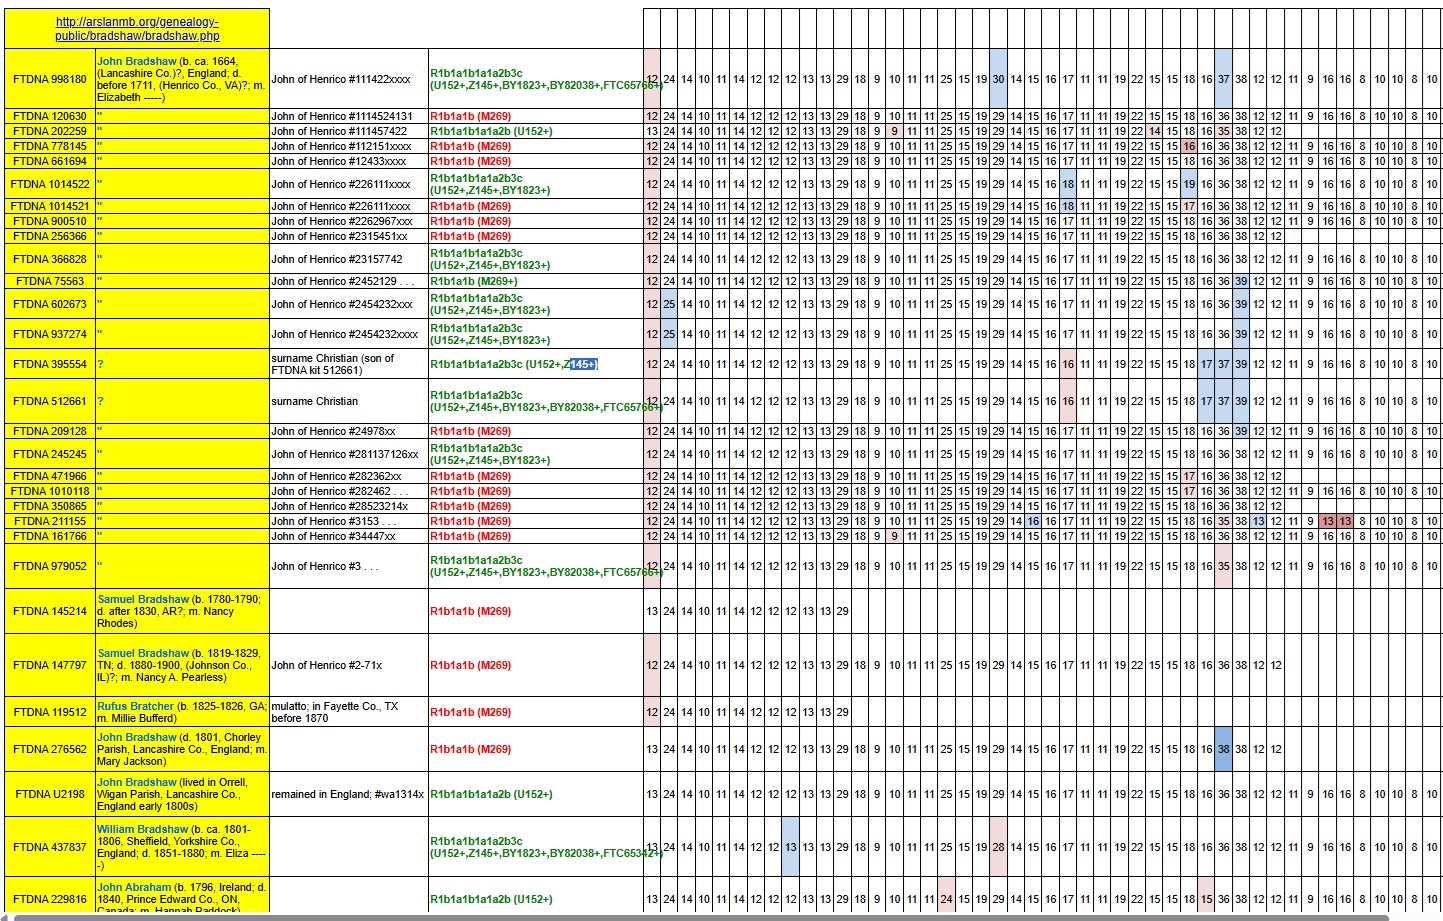
Task: Click the Rufus Bratcher ancestor link
Action: [x=136, y=707]
